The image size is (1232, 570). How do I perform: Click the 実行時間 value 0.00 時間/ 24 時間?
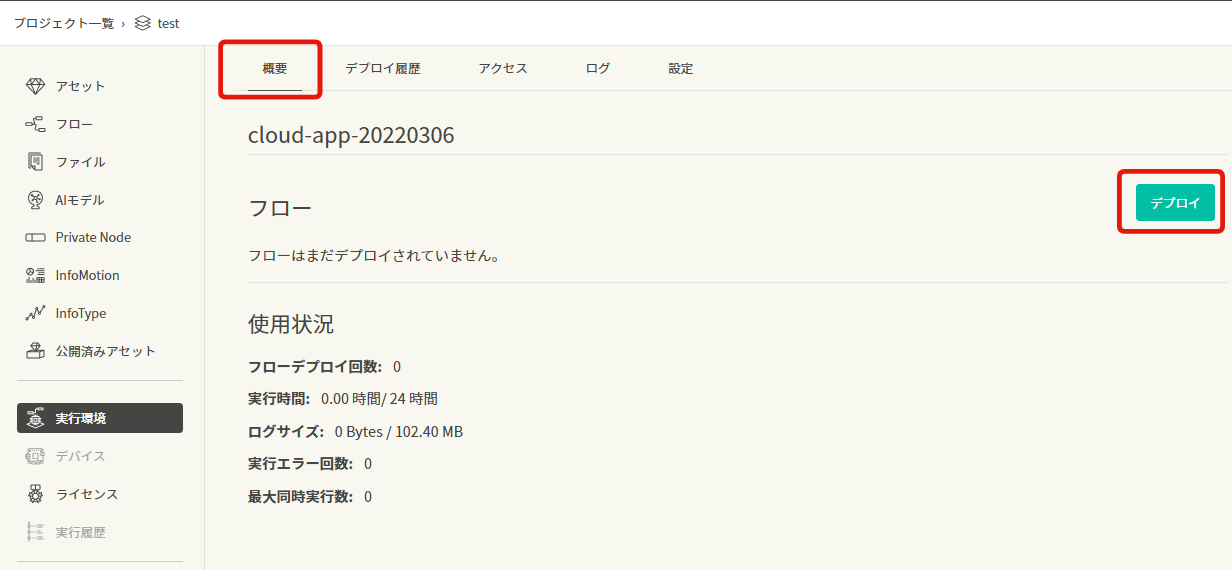(379, 399)
